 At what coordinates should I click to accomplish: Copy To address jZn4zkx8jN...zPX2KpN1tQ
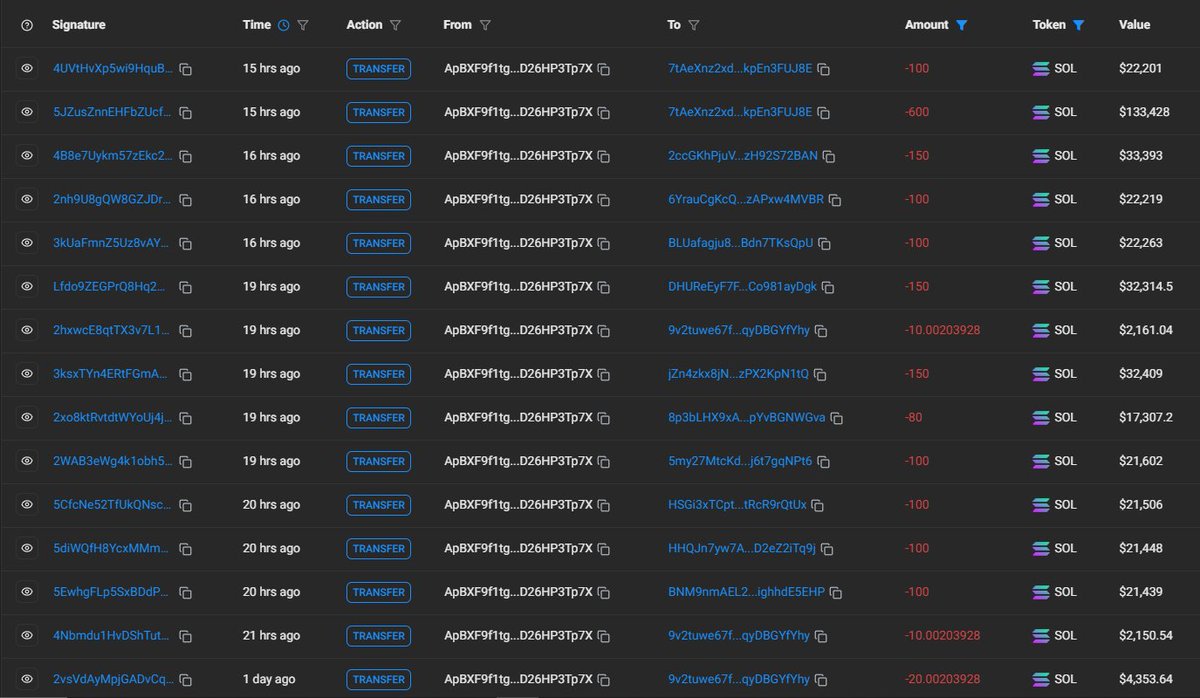coord(820,374)
